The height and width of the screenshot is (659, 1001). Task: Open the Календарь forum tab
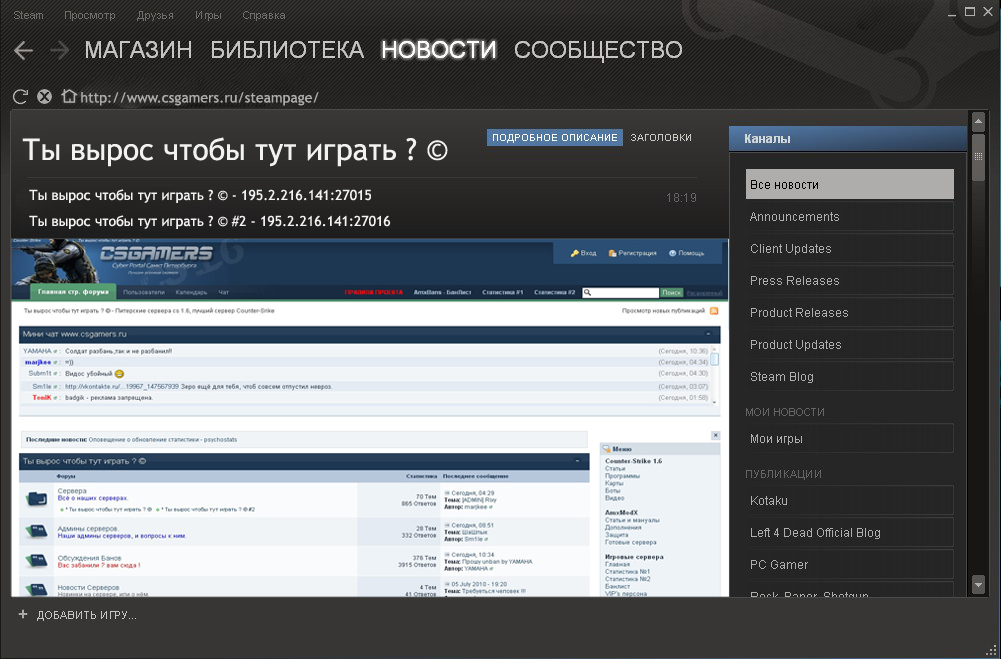pos(192,292)
